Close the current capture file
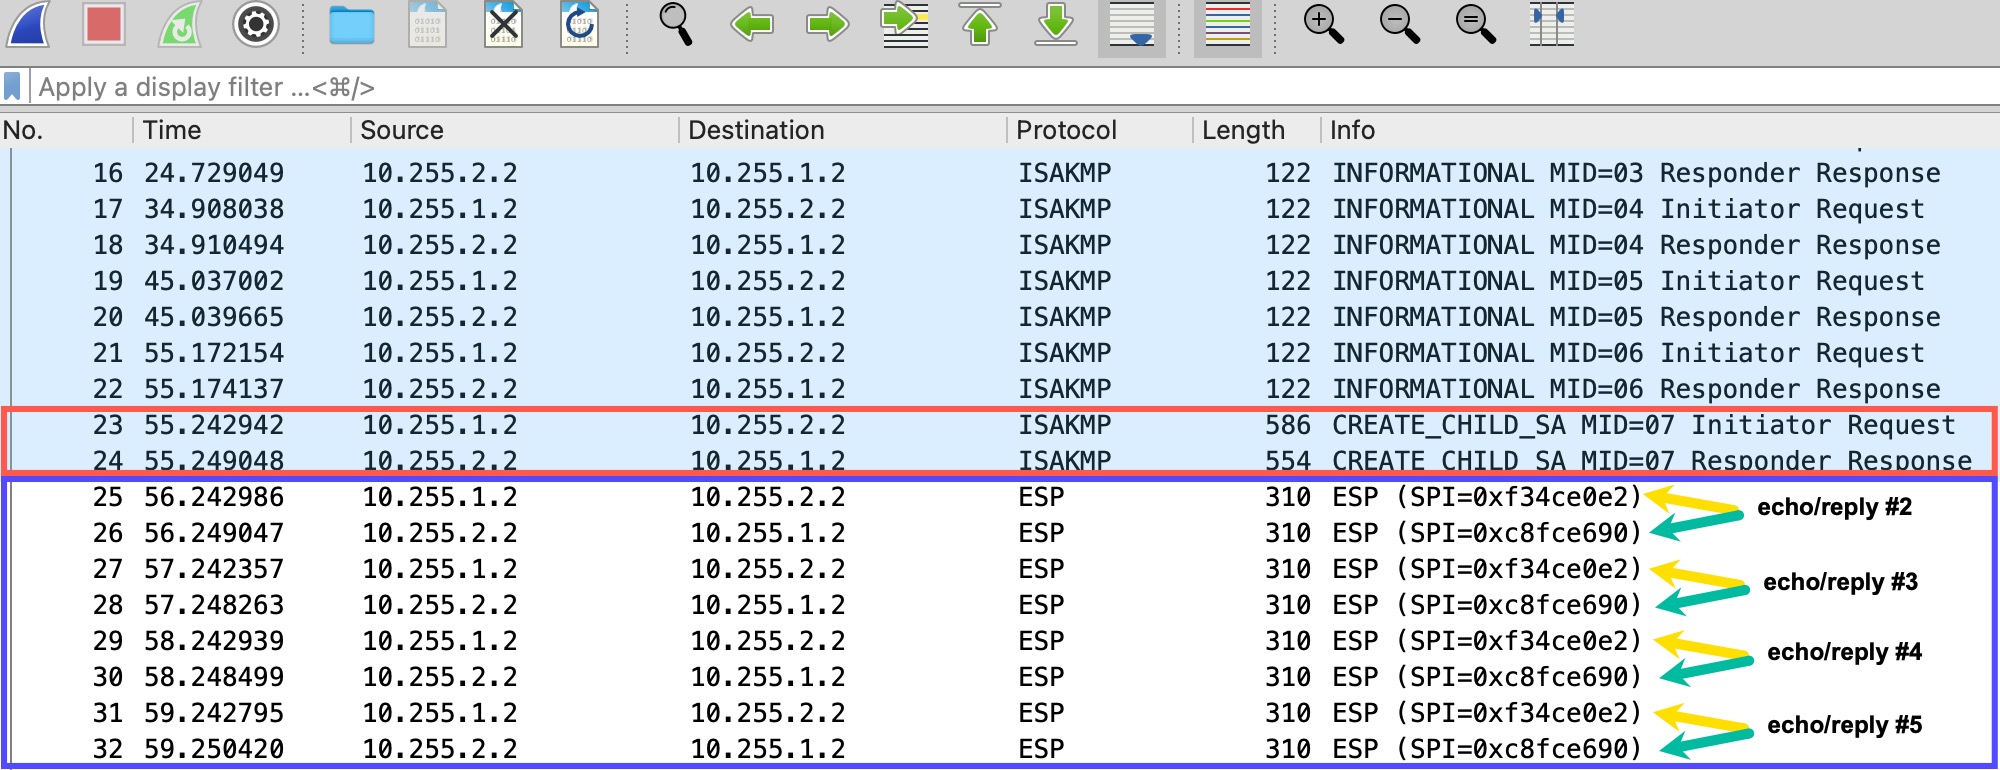 pos(504,25)
